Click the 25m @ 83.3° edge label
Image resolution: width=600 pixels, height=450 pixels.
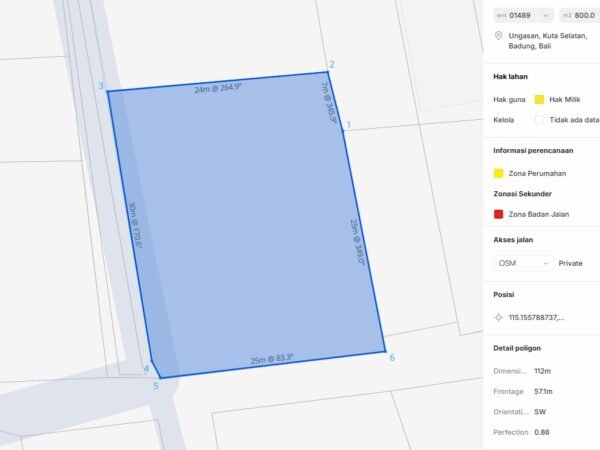(272, 358)
